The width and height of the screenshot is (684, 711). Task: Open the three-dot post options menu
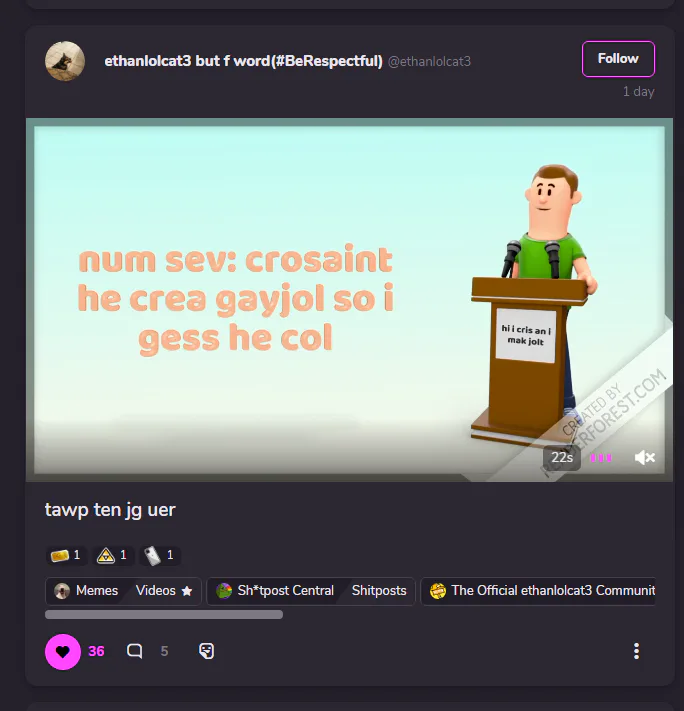point(636,651)
